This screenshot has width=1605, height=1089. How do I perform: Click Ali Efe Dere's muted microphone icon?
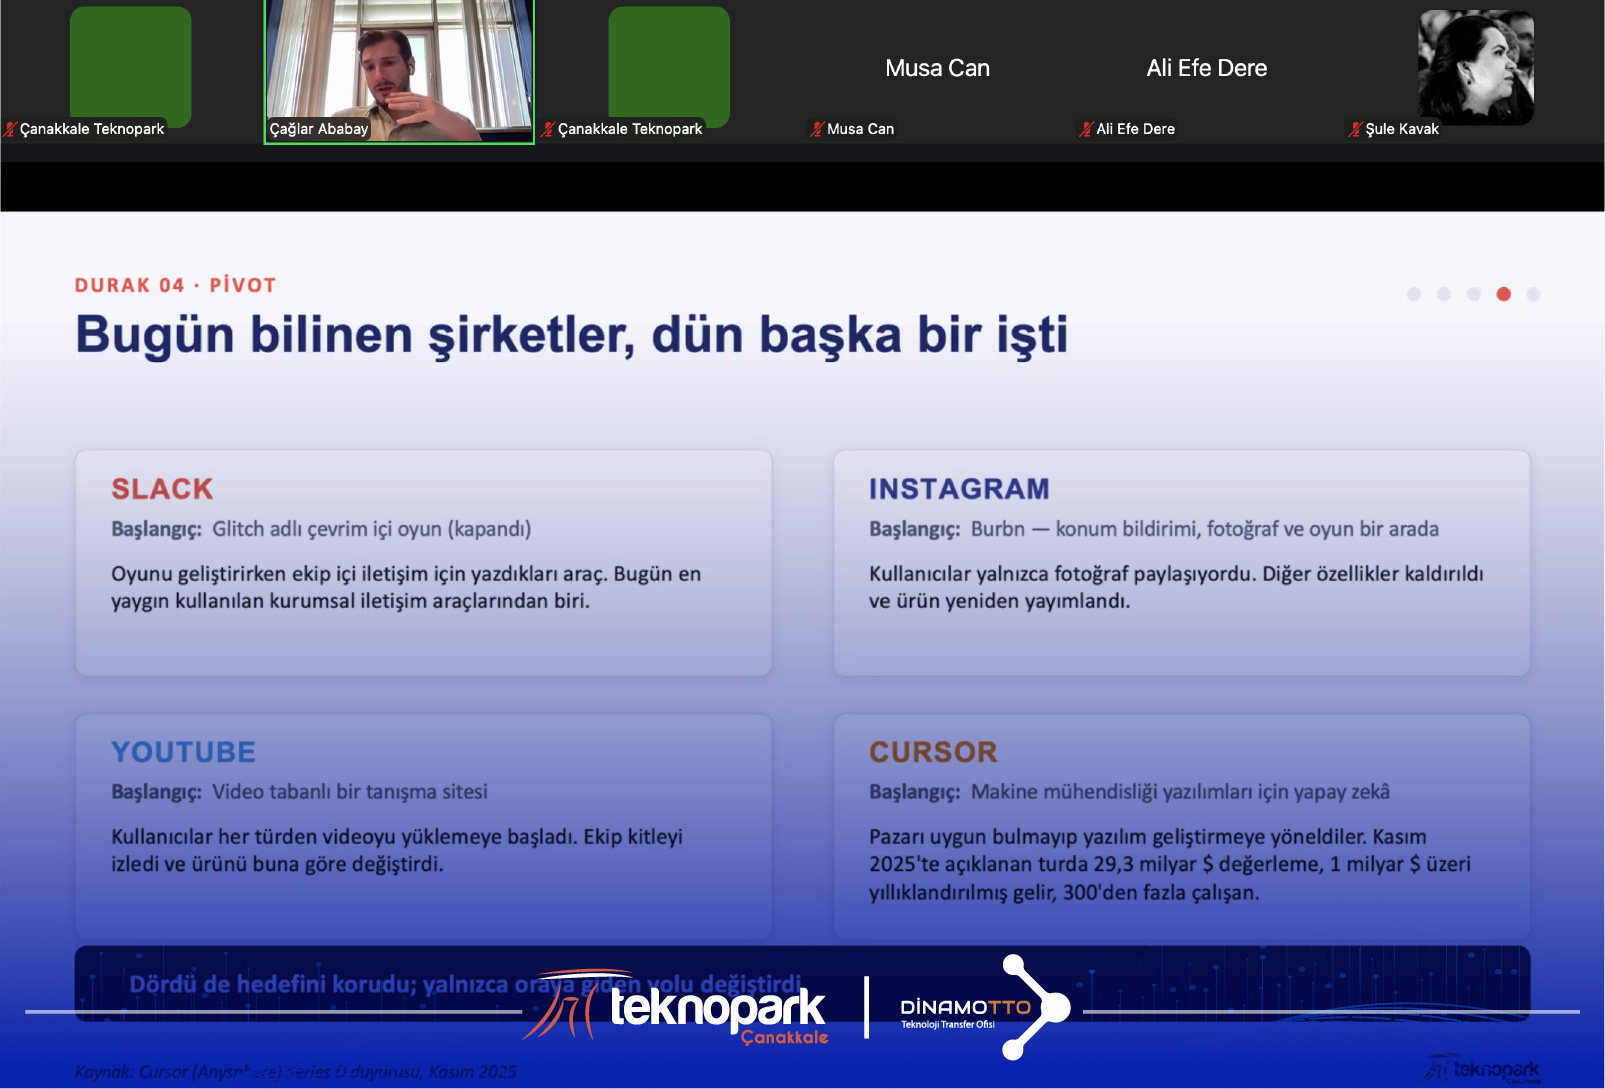tap(1086, 129)
